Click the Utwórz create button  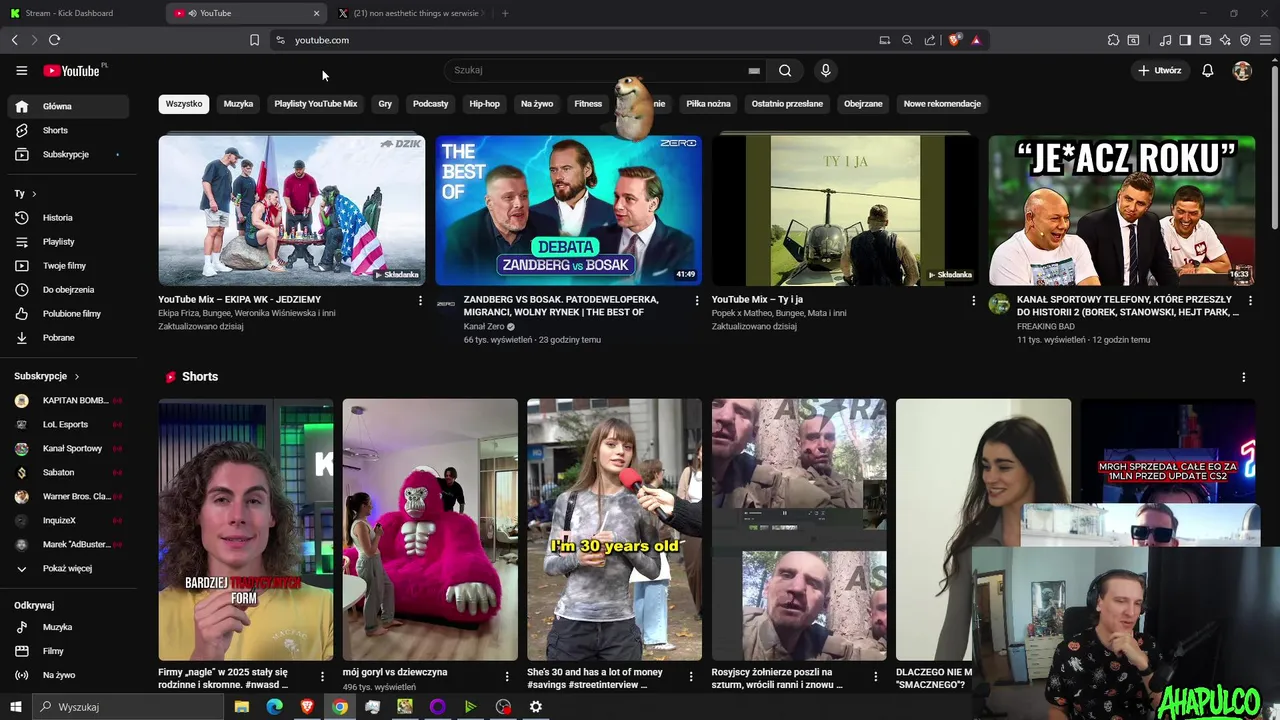point(1159,71)
